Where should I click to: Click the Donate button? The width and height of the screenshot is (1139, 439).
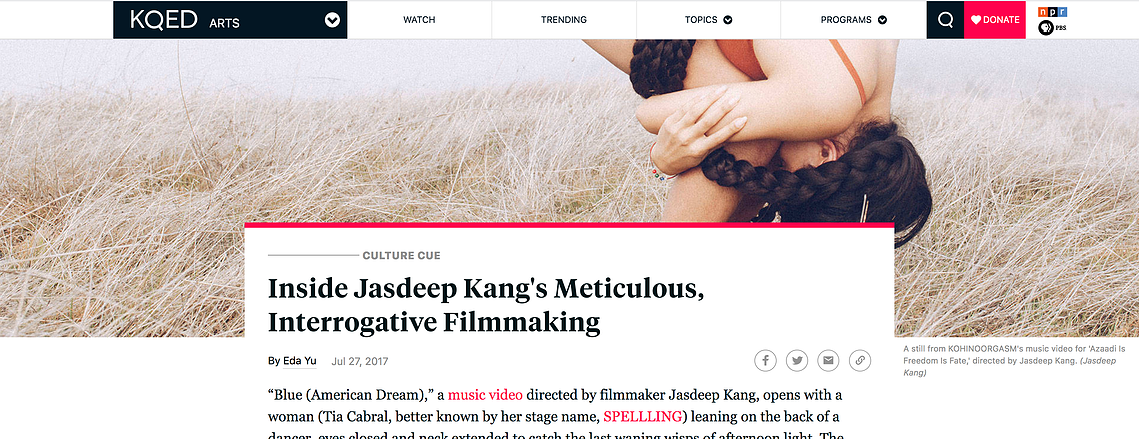(x=995, y=20)
